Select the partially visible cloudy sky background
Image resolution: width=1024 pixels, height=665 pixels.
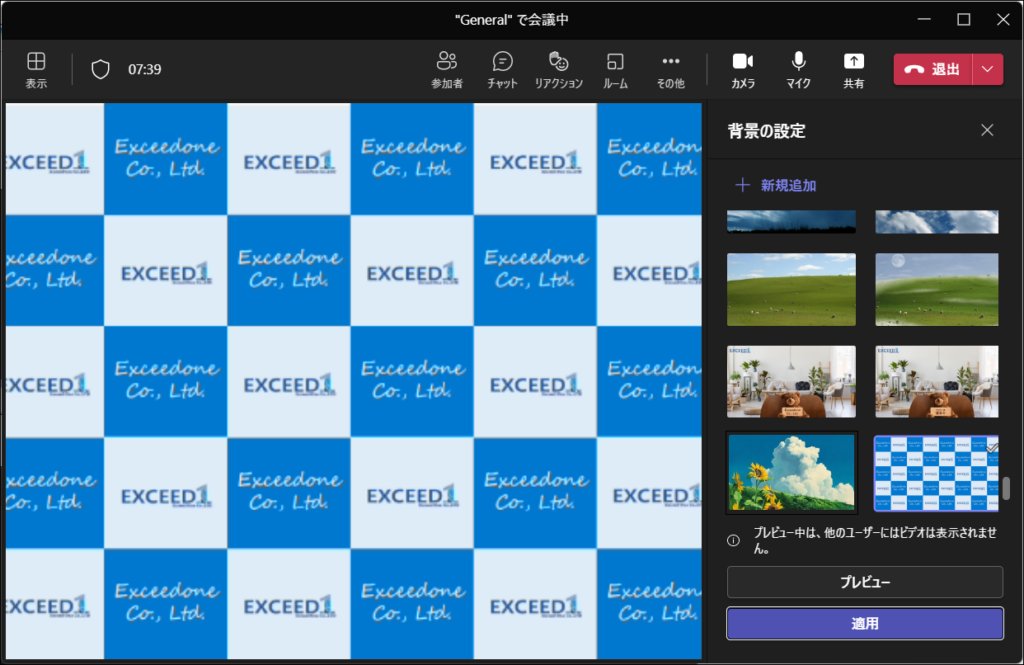pos(936,222)
